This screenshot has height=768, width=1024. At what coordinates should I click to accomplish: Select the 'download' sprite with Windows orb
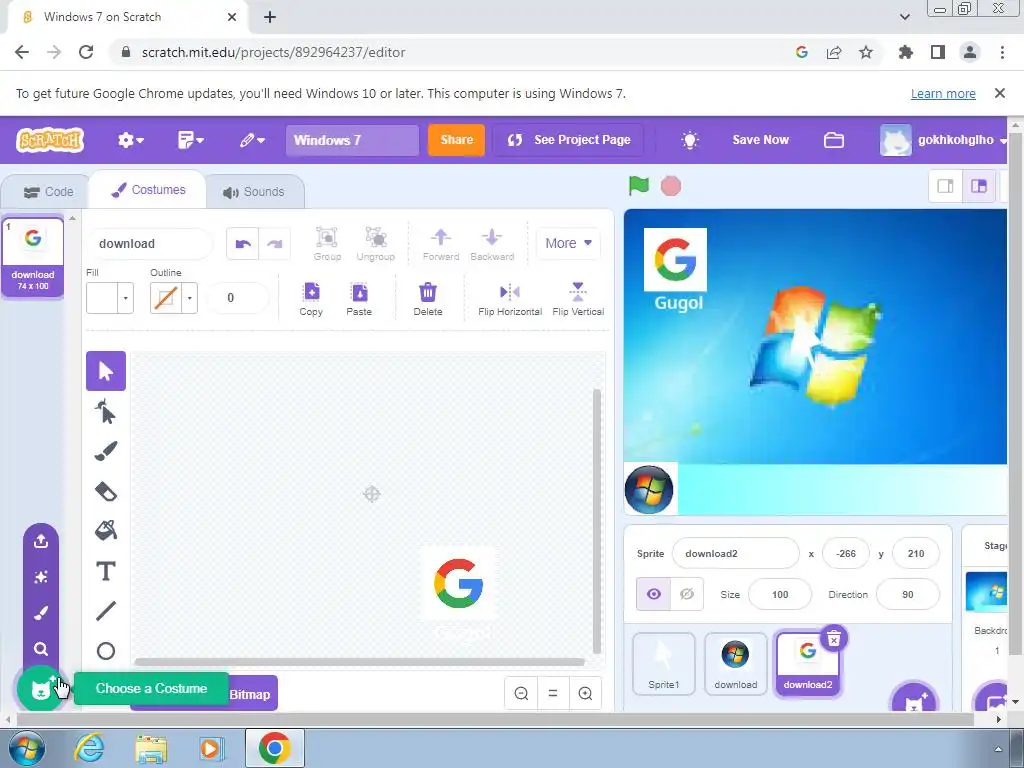pos(735,664)
